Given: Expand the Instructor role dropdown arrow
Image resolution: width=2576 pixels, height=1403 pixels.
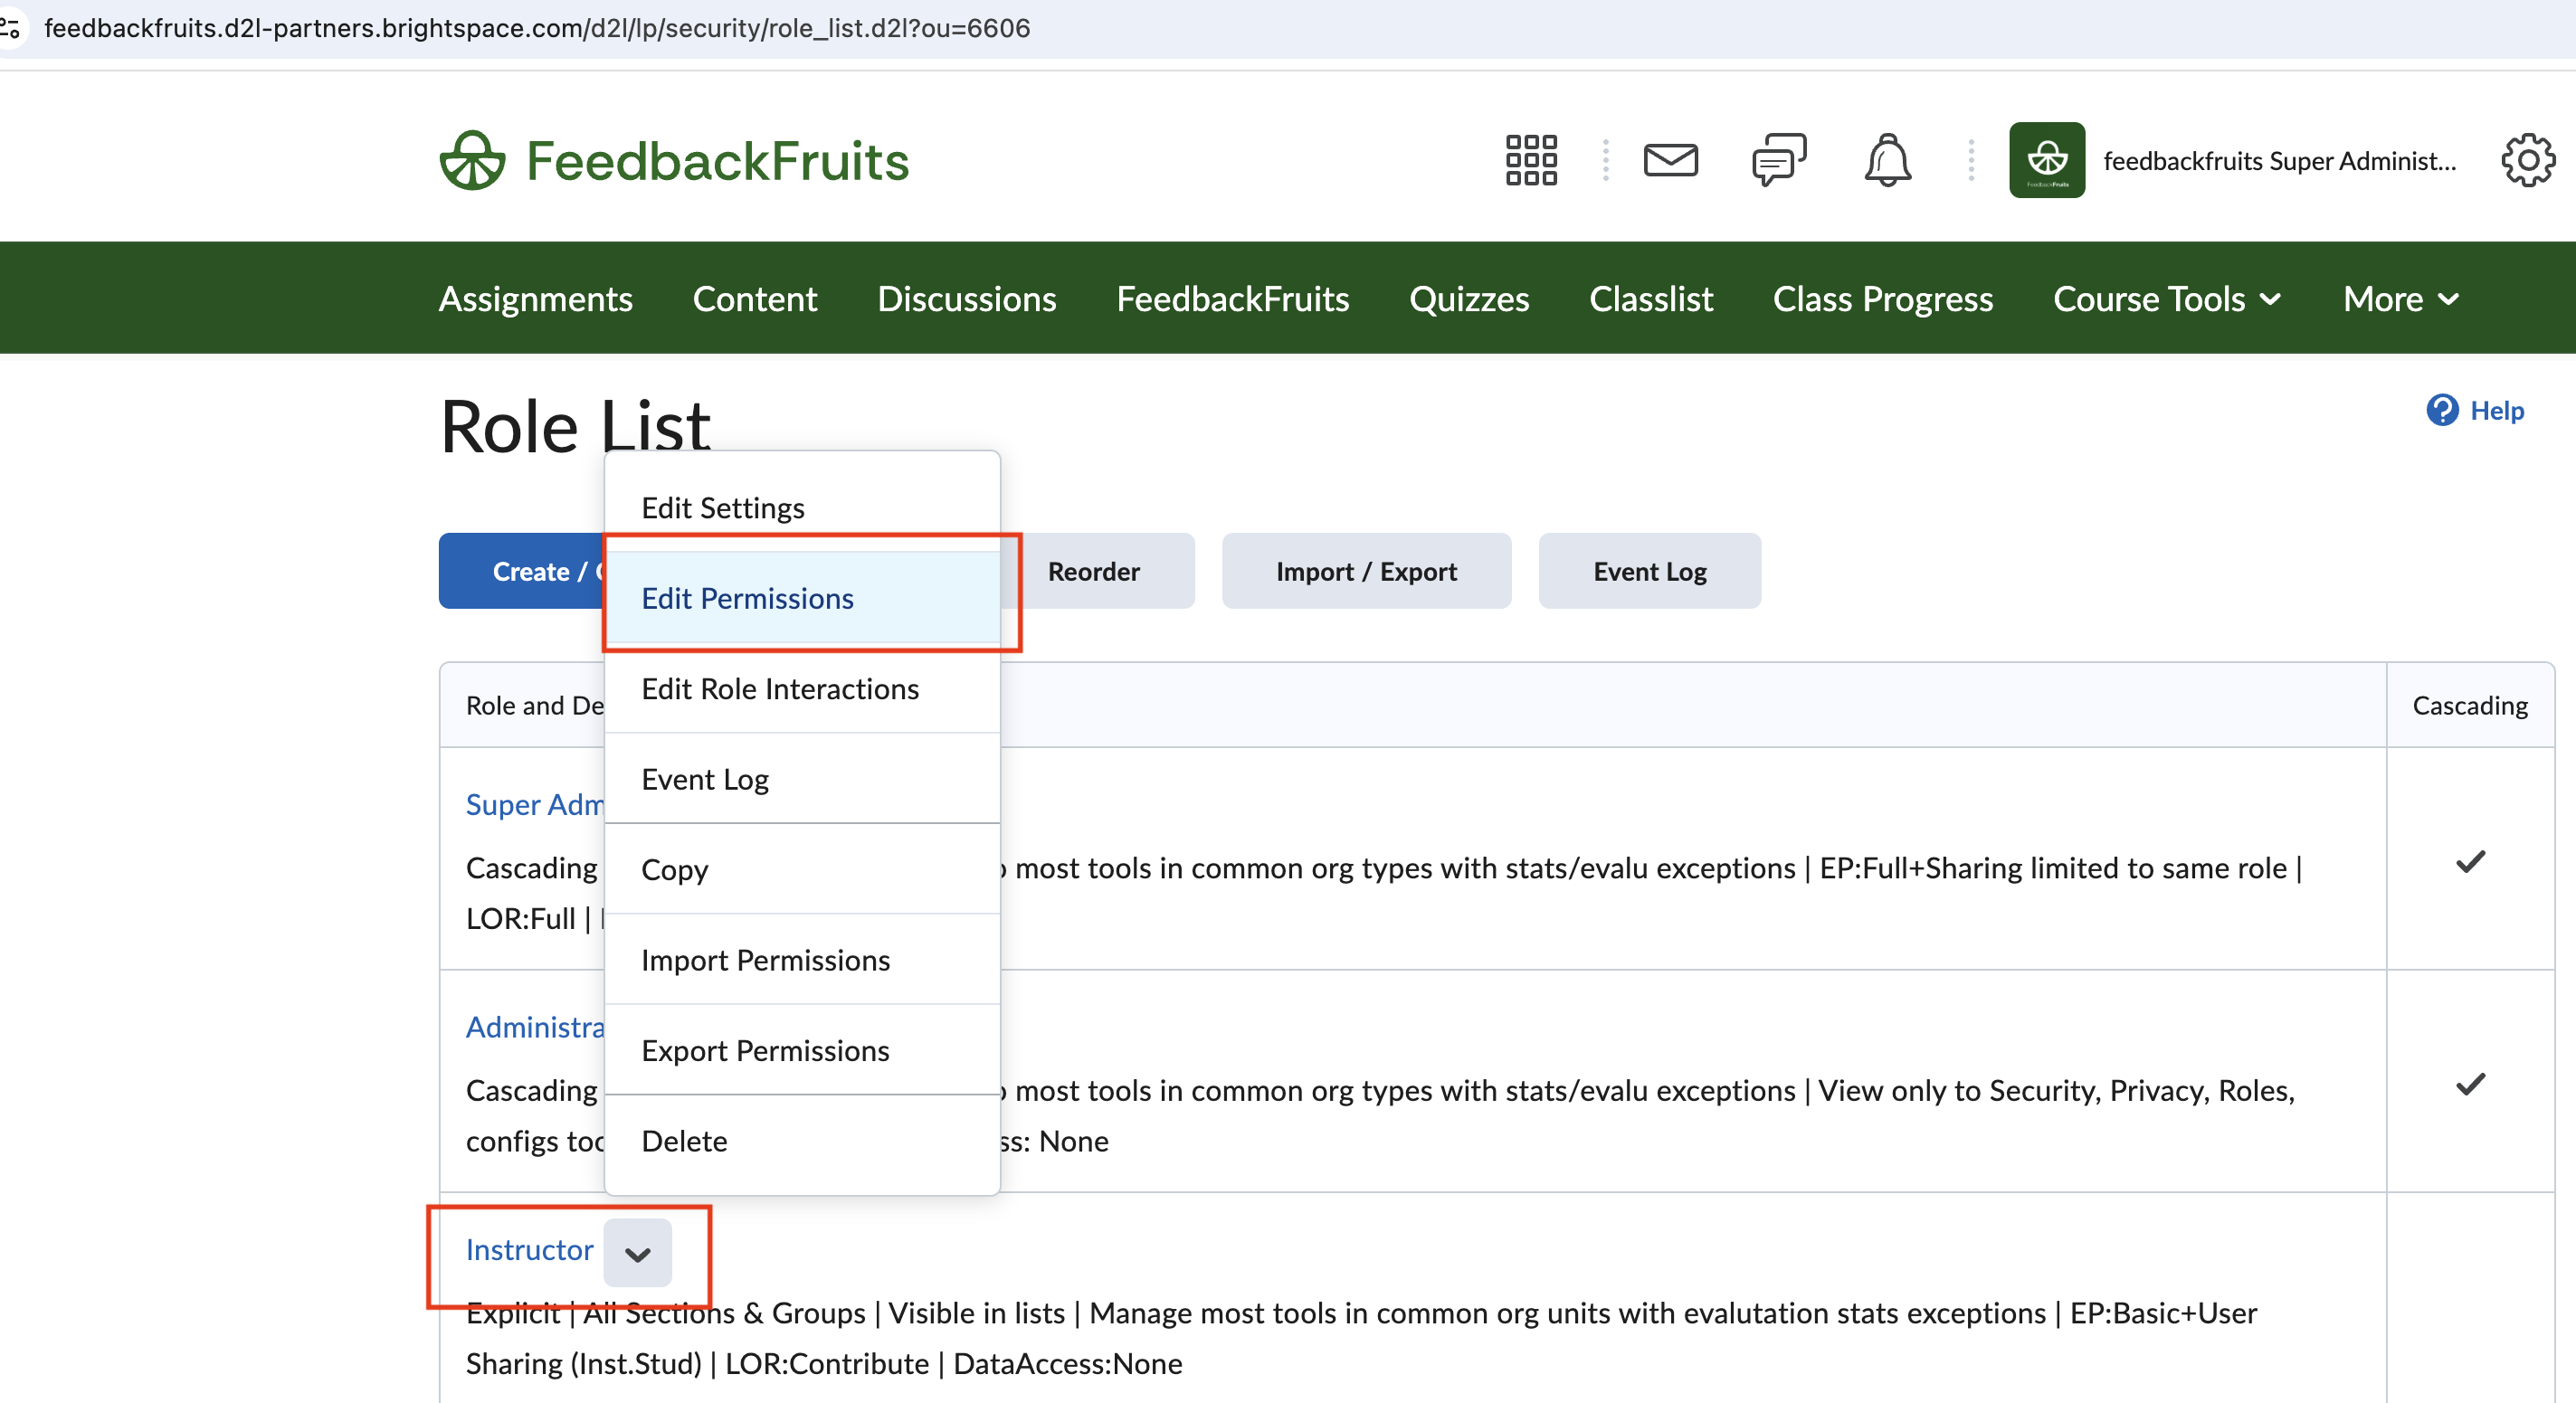Looking at the screenshot, I should [x=638, y=1253].
